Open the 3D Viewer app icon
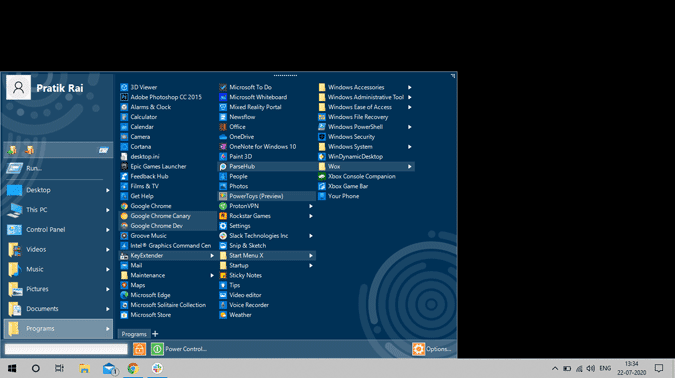 (x=124, y=87)
